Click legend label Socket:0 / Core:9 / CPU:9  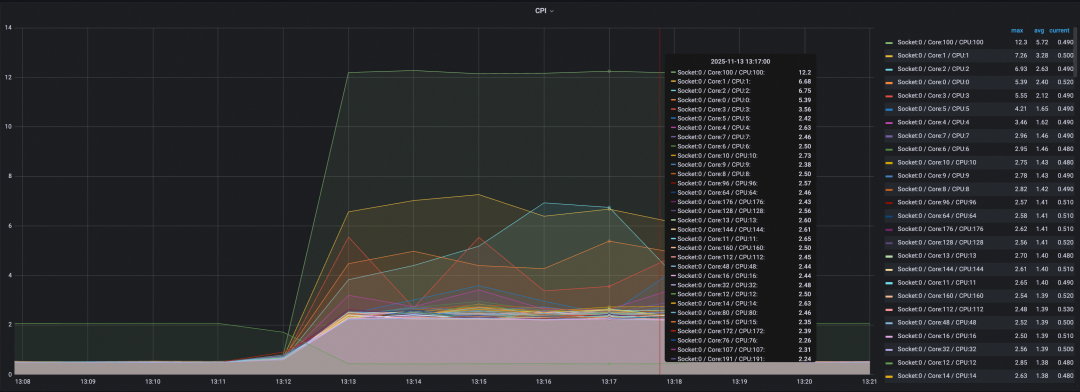pyautogui.click(x=932, y=176)
